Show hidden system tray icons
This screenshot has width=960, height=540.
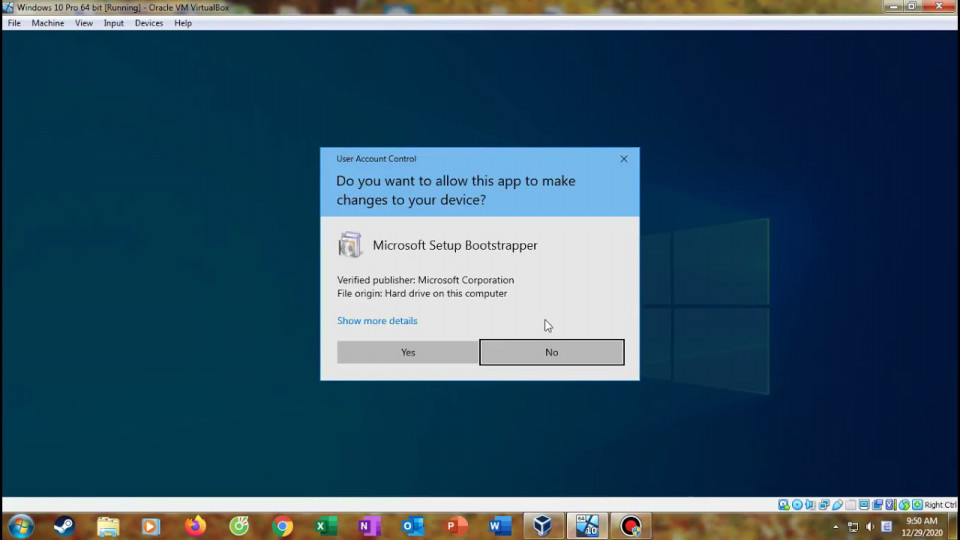click(x=836, y=527)
